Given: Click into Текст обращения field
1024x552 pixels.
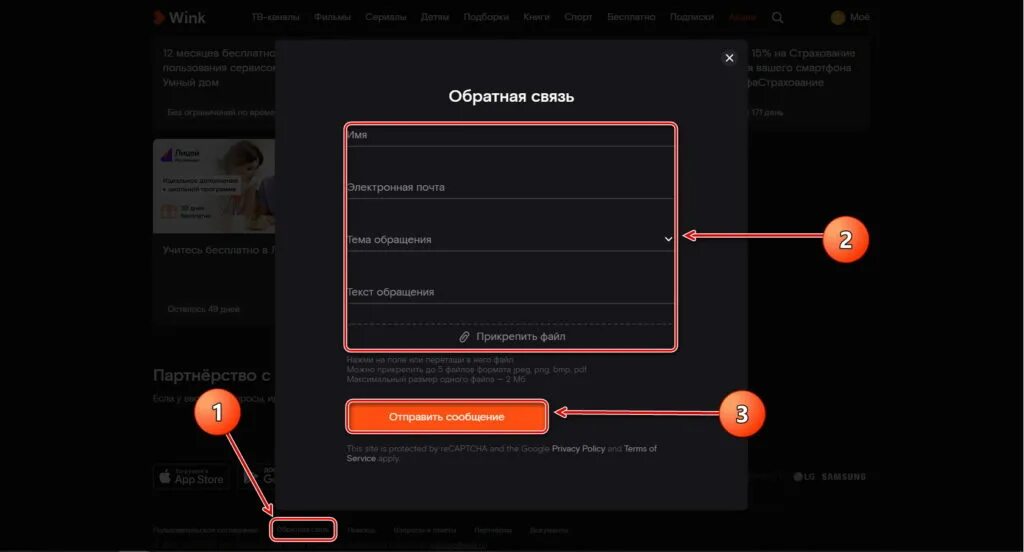Looking at the screenshot, I should tap(510, 292).
